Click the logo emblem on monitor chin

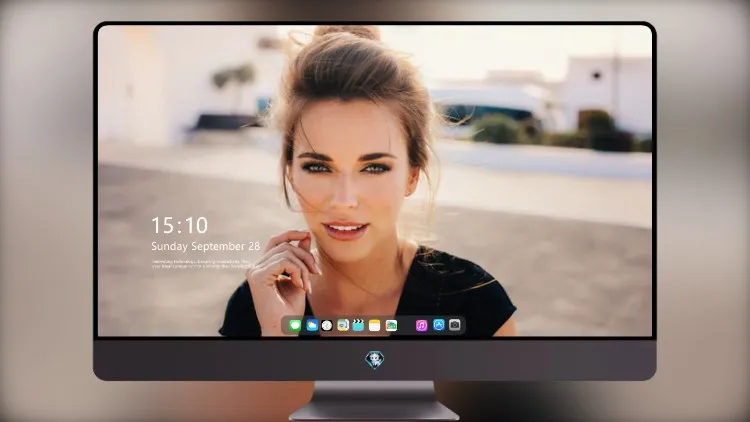pyautogui.click(x=375, y=360)
